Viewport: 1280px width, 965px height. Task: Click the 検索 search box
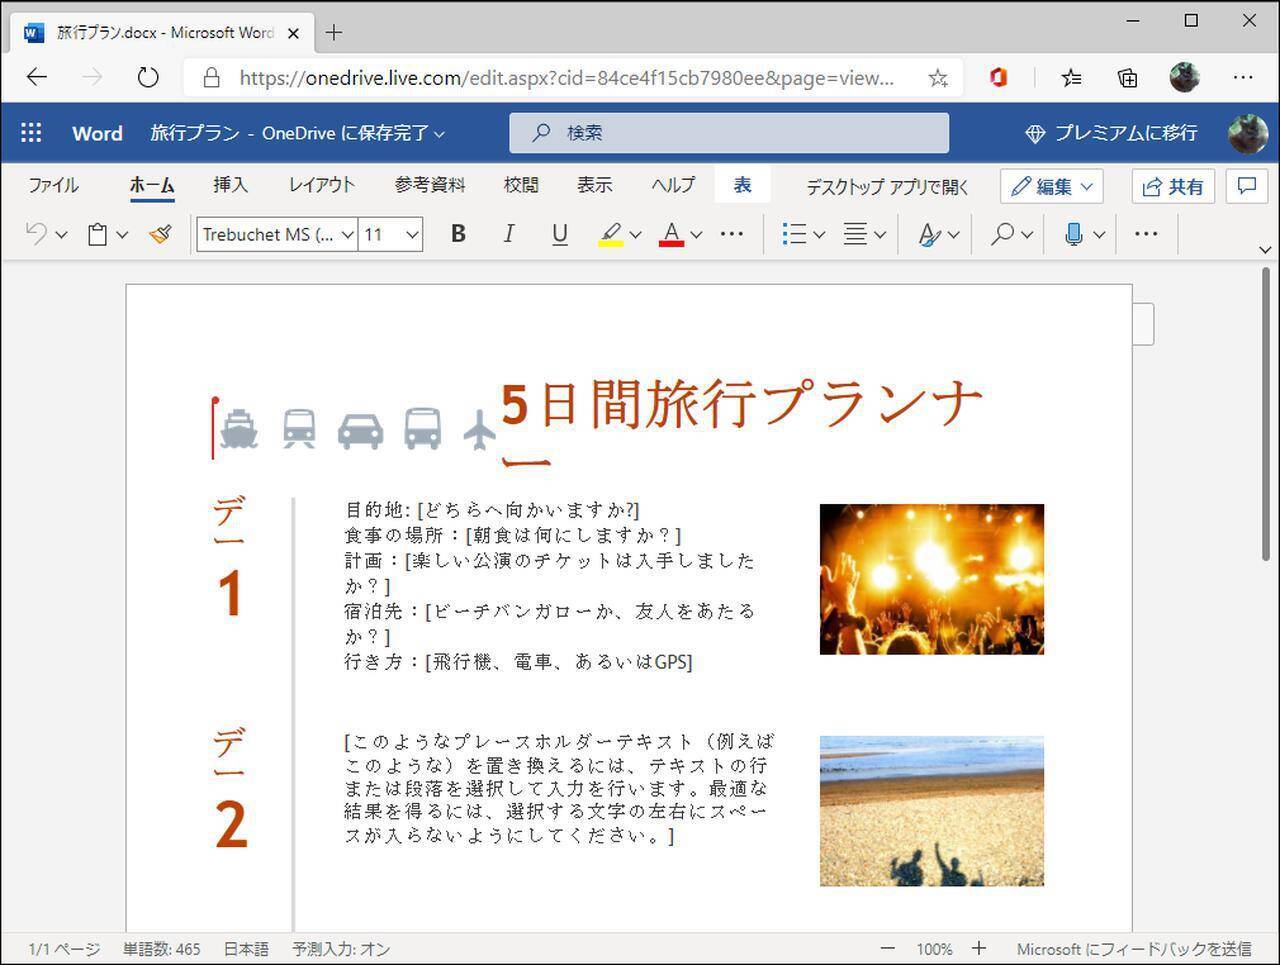click(729, 133)
